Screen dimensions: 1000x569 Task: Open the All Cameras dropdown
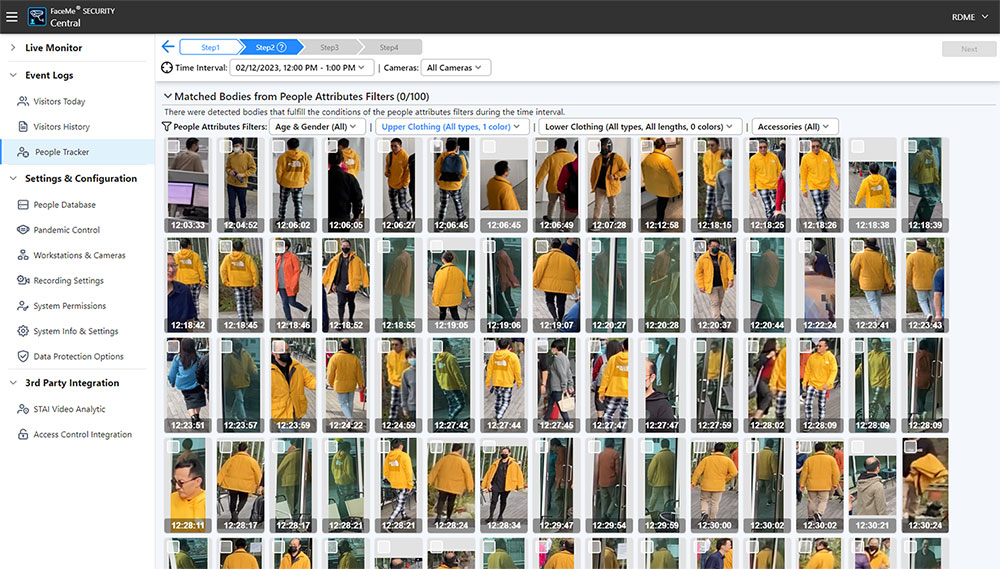[454, 68]
